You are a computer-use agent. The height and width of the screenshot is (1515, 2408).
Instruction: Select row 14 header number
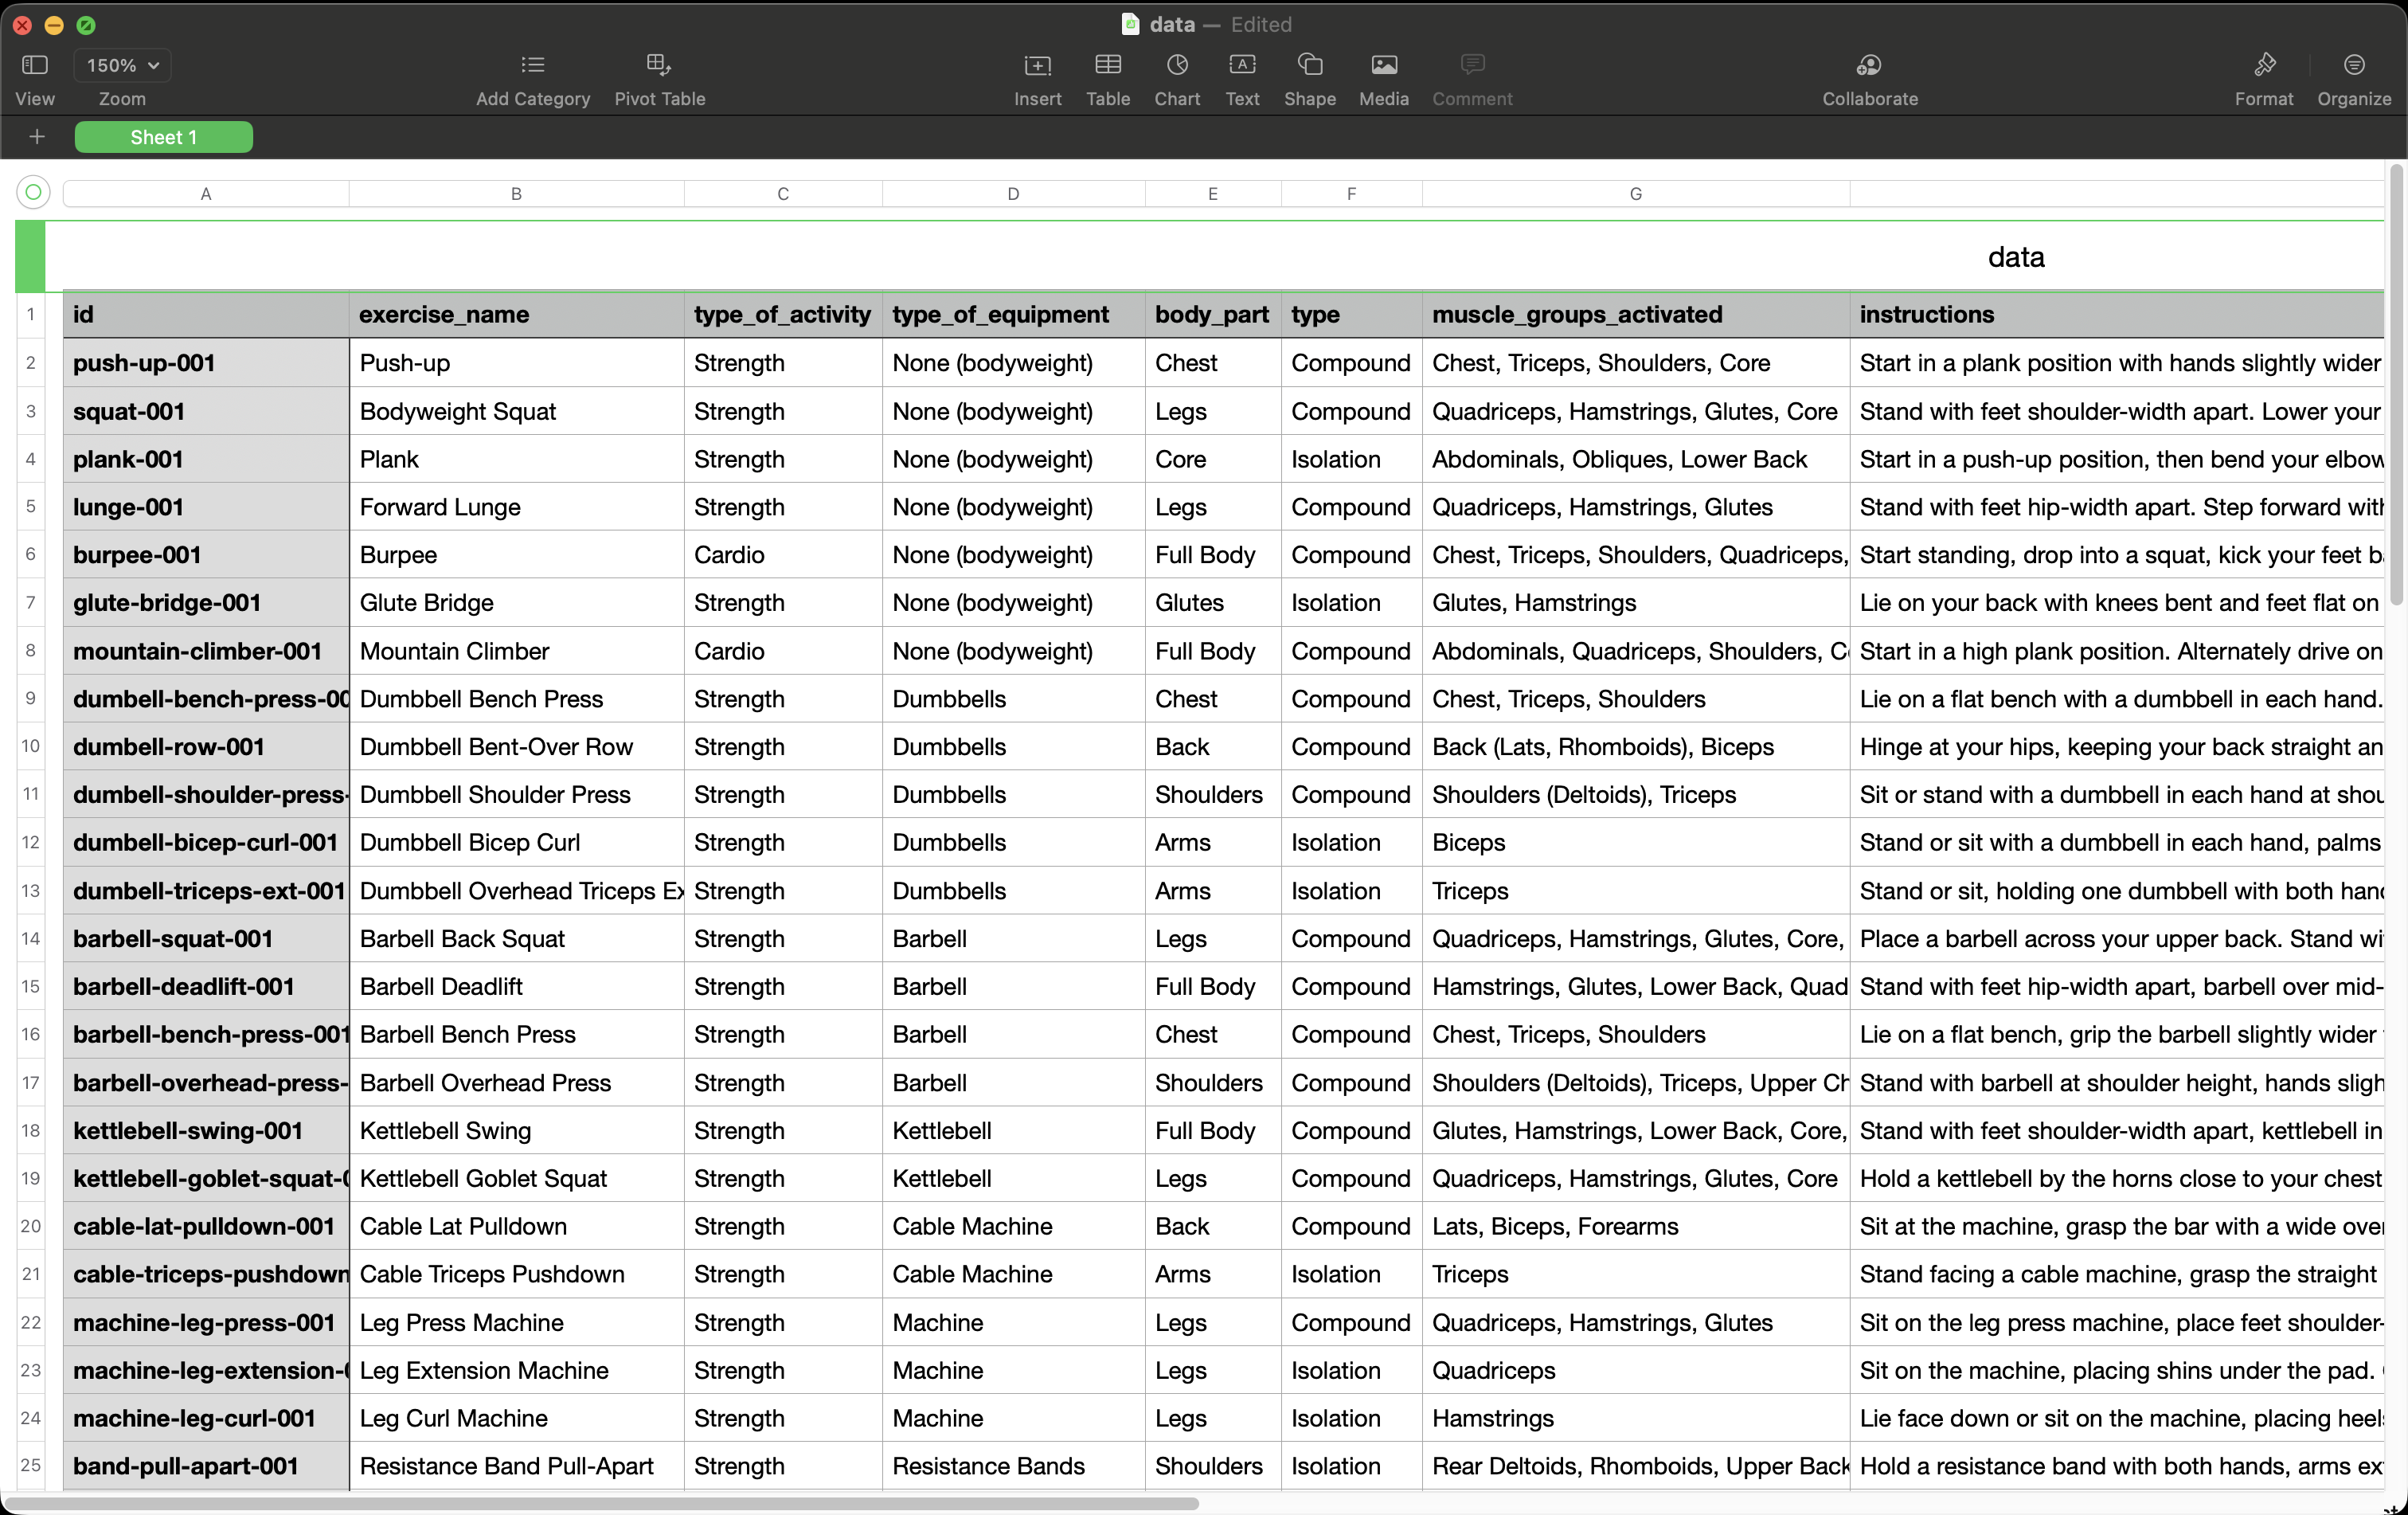[x=31, y=938]
